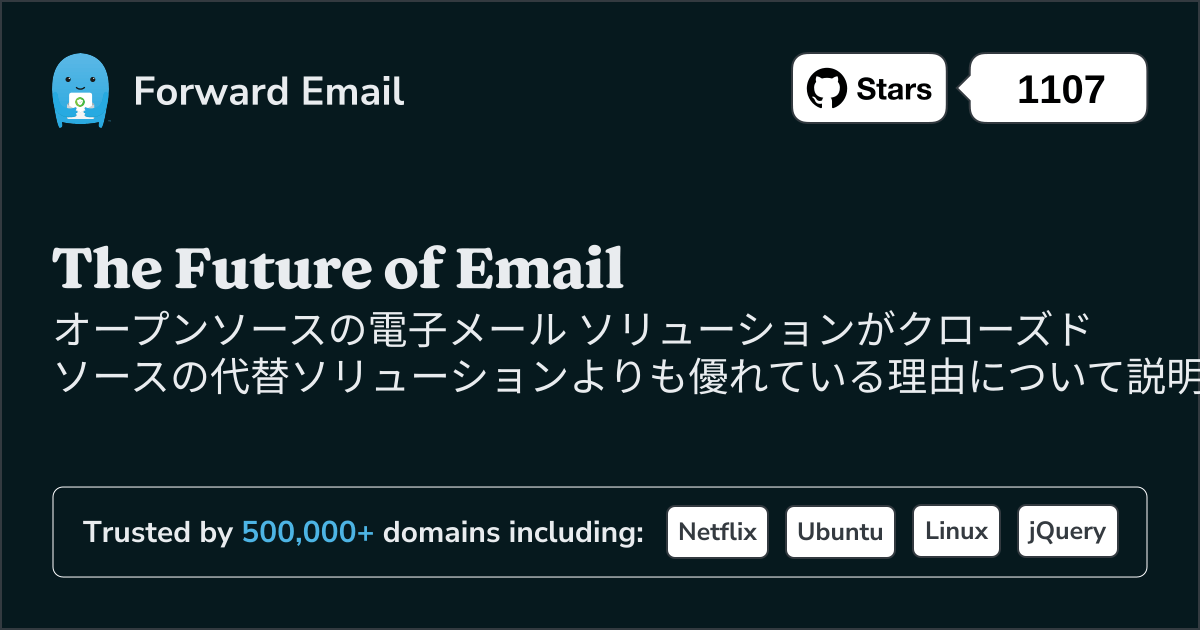Click the Trusted by text

[x=158, y=532]
